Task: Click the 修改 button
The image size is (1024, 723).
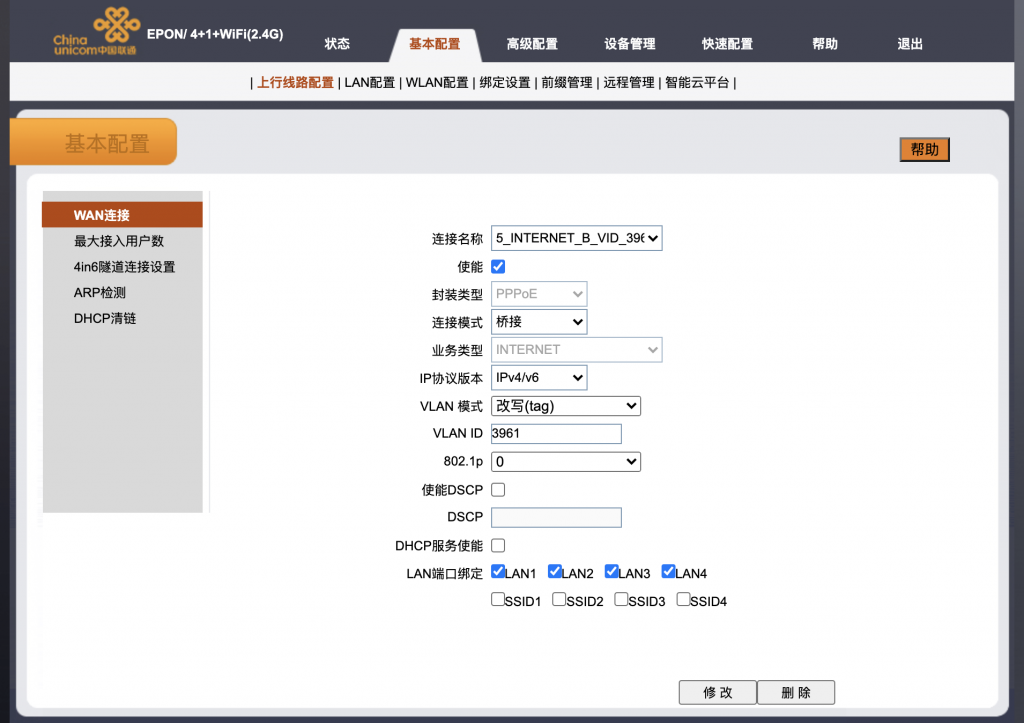Action: coord(717,693)
